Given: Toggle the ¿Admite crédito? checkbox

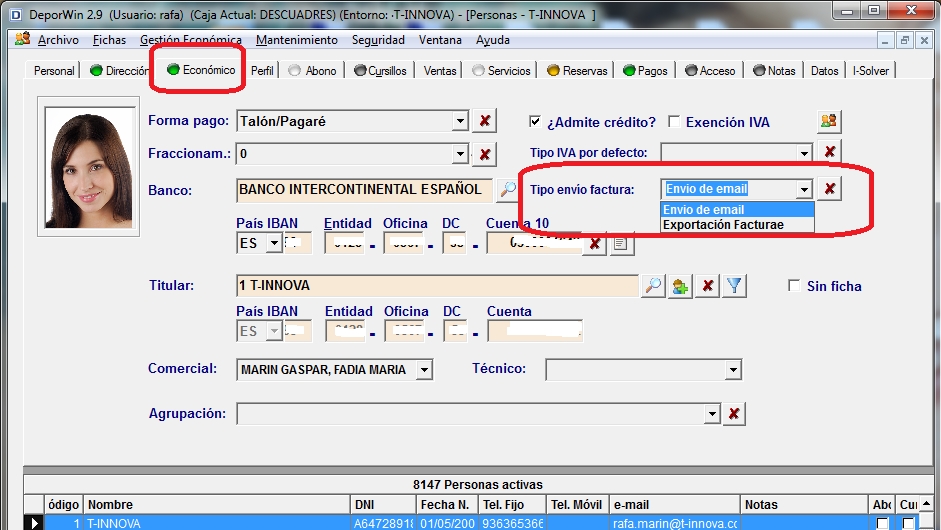Looking at the screenshot, I should tap(535, 122).
